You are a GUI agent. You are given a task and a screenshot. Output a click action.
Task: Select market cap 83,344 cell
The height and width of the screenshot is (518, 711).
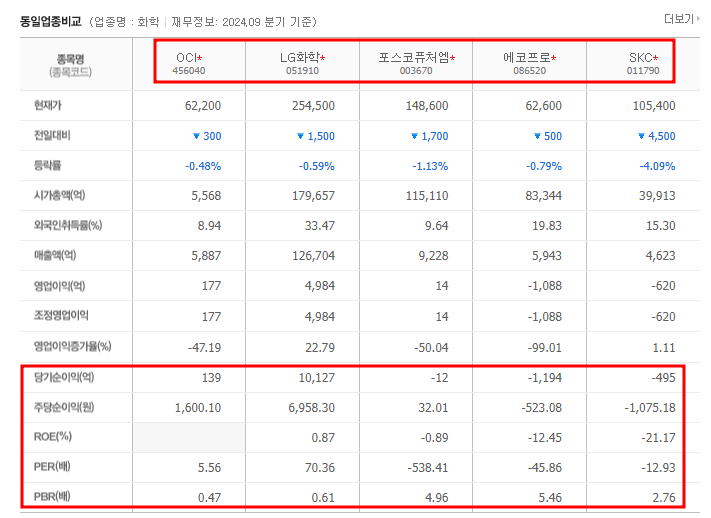[x=543, y=195]
